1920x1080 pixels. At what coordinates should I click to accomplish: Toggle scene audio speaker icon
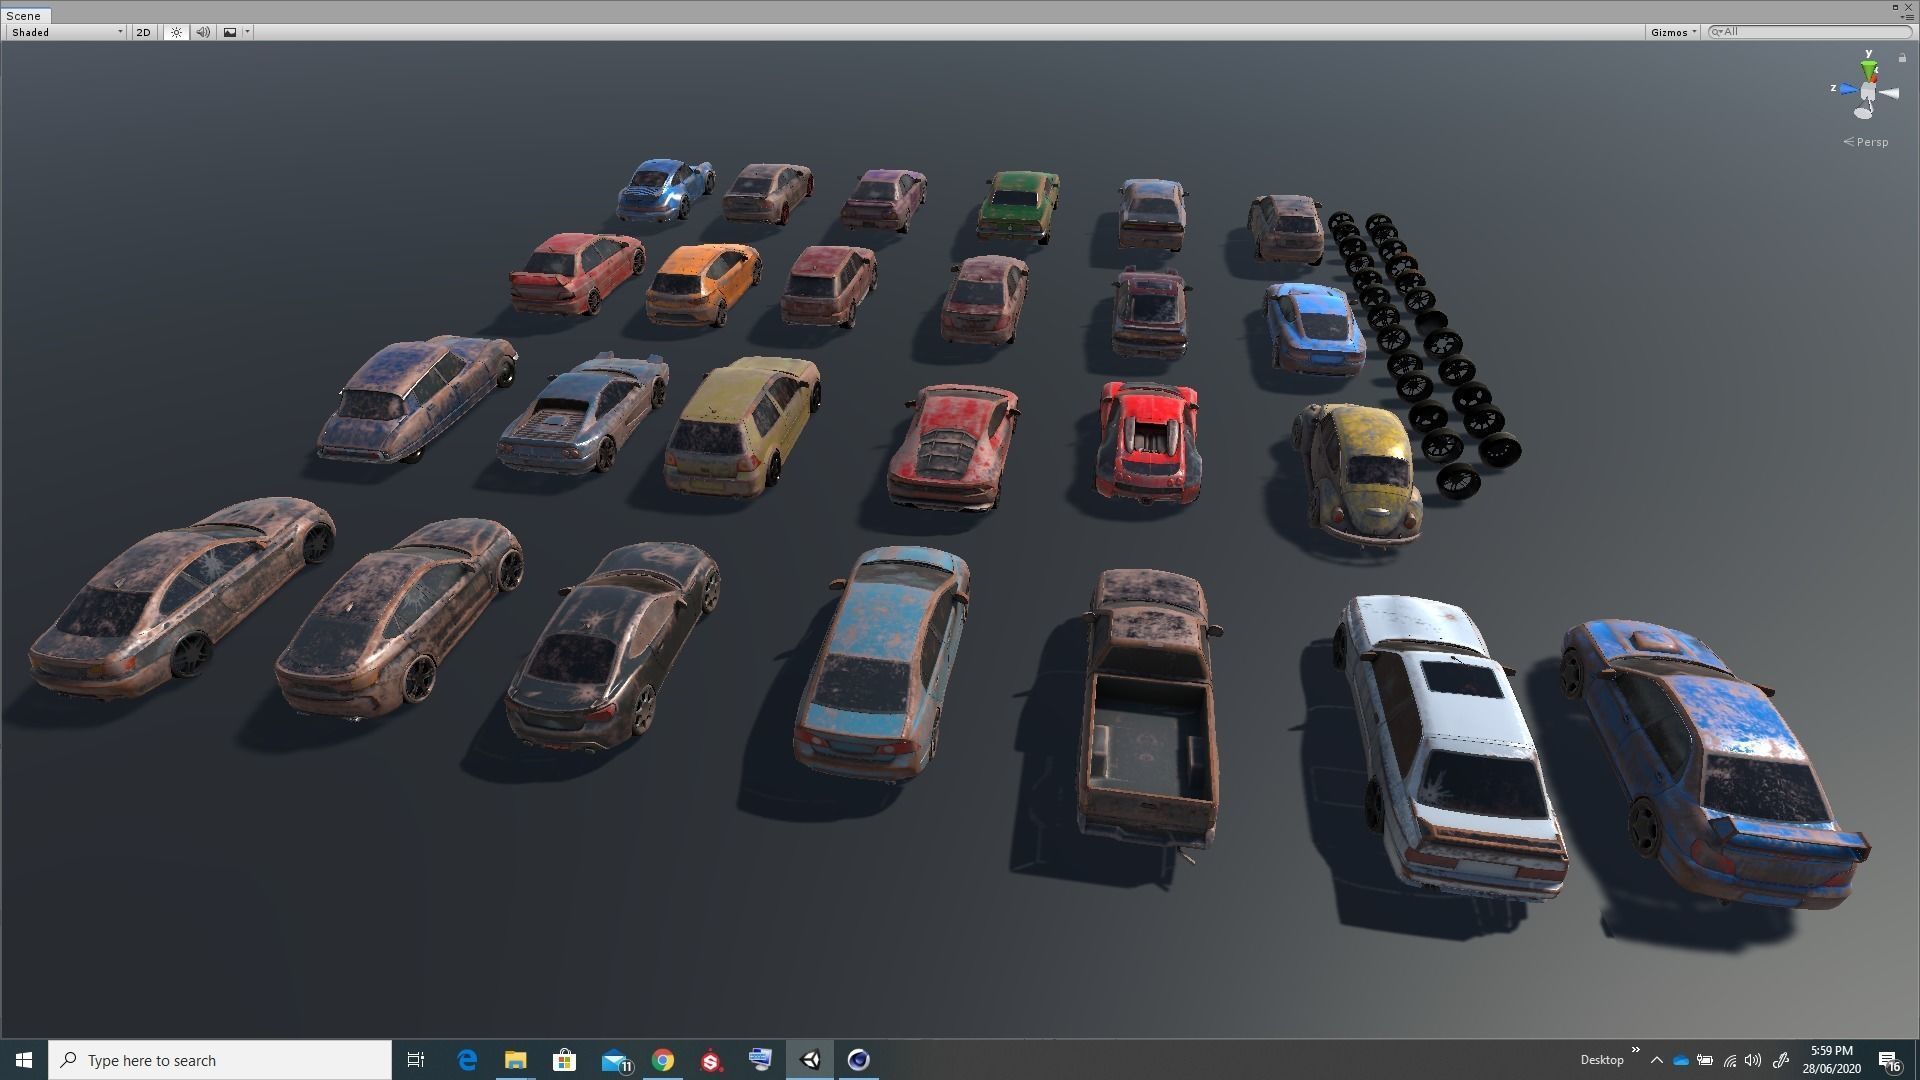click(x=203, y=32)
